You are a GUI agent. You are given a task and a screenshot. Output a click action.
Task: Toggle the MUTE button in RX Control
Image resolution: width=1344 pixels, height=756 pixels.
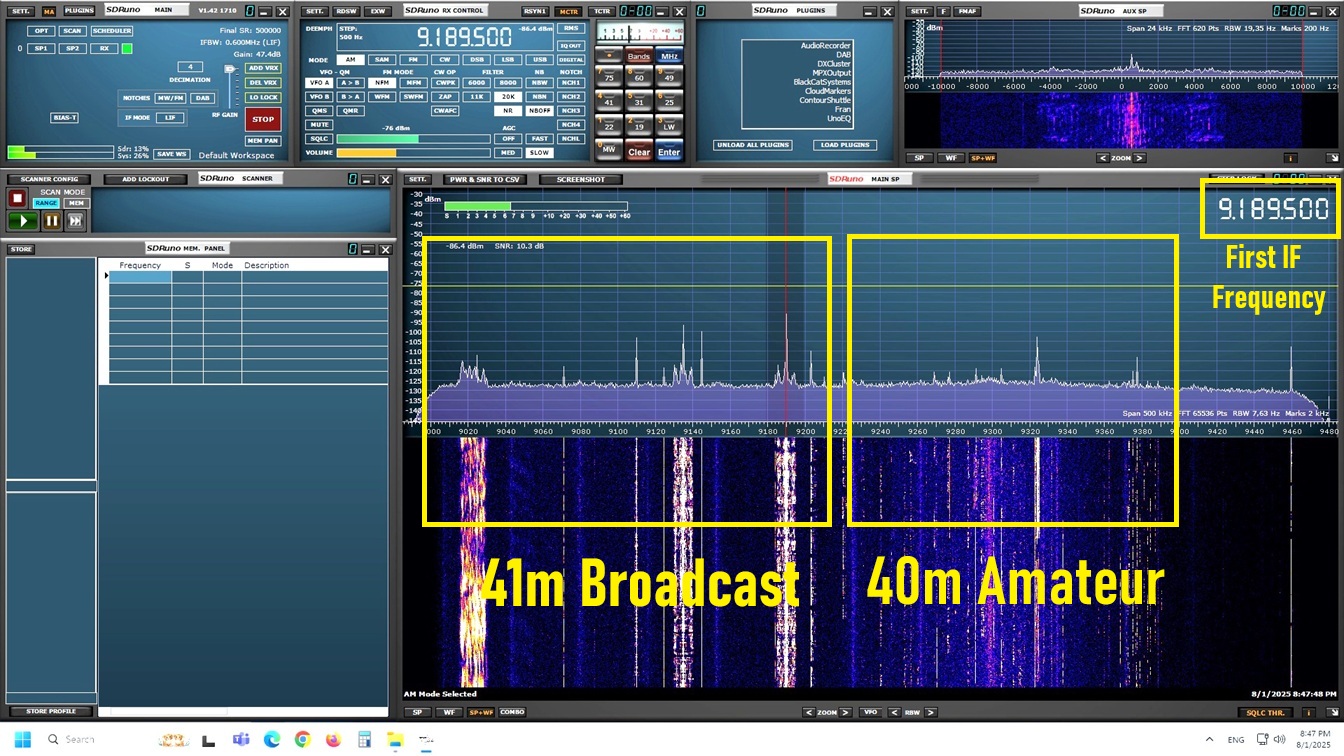tap(319, 125)
